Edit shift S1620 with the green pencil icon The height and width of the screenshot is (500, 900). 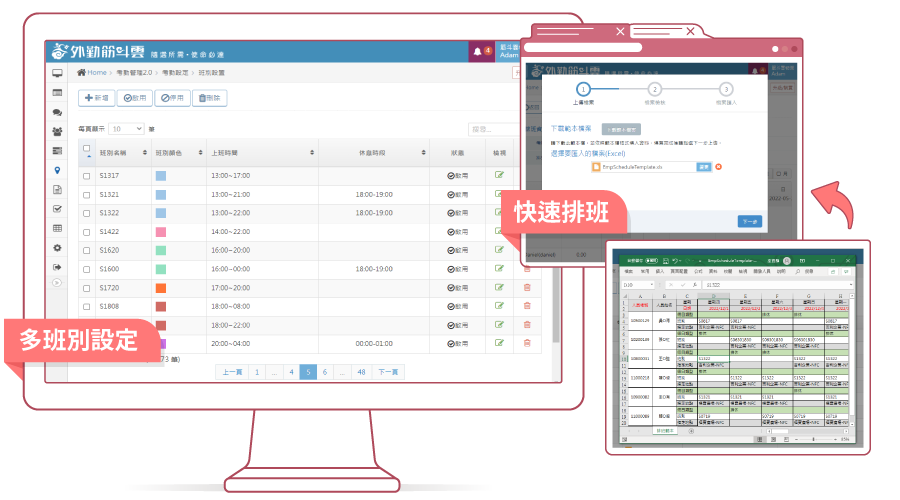[x=499, y=250]
